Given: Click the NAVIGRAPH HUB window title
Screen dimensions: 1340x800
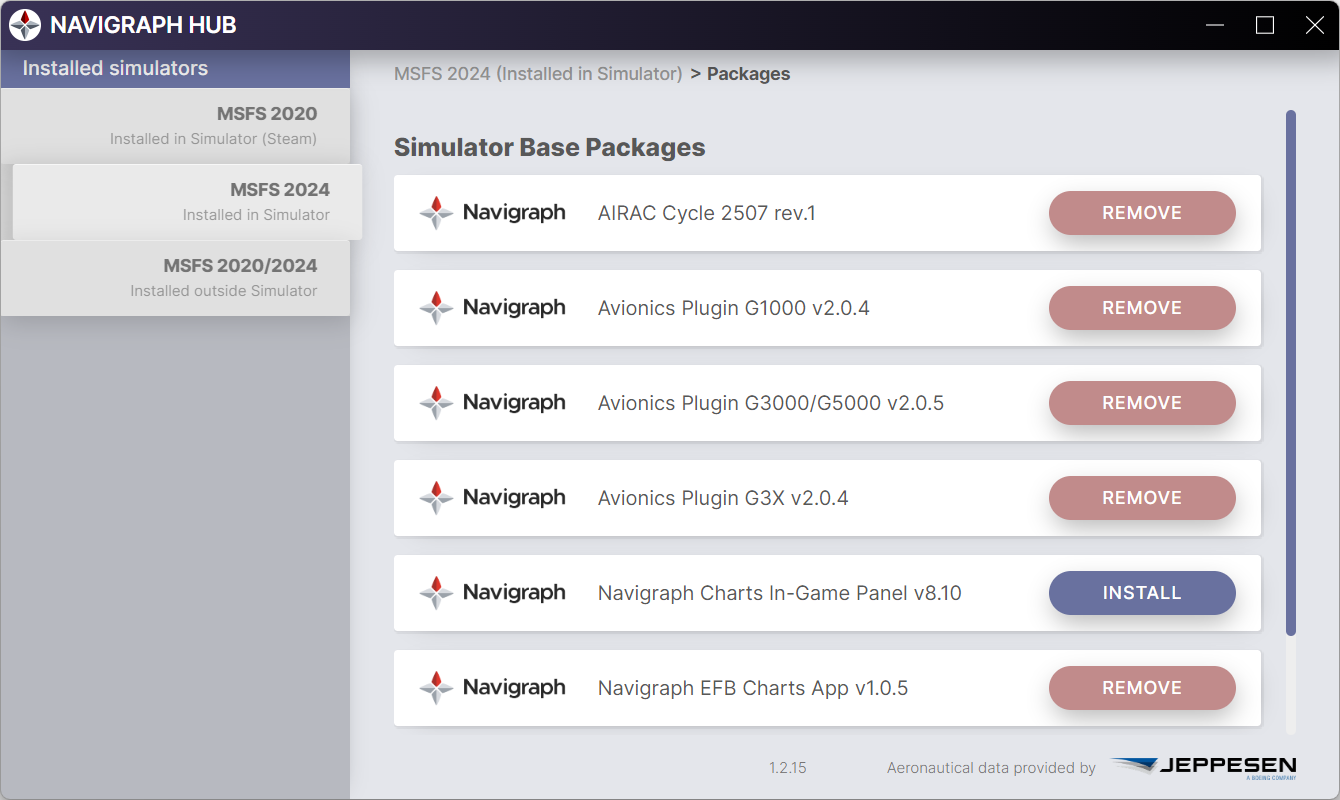Looking at the screenshot, I should (143, 25).
